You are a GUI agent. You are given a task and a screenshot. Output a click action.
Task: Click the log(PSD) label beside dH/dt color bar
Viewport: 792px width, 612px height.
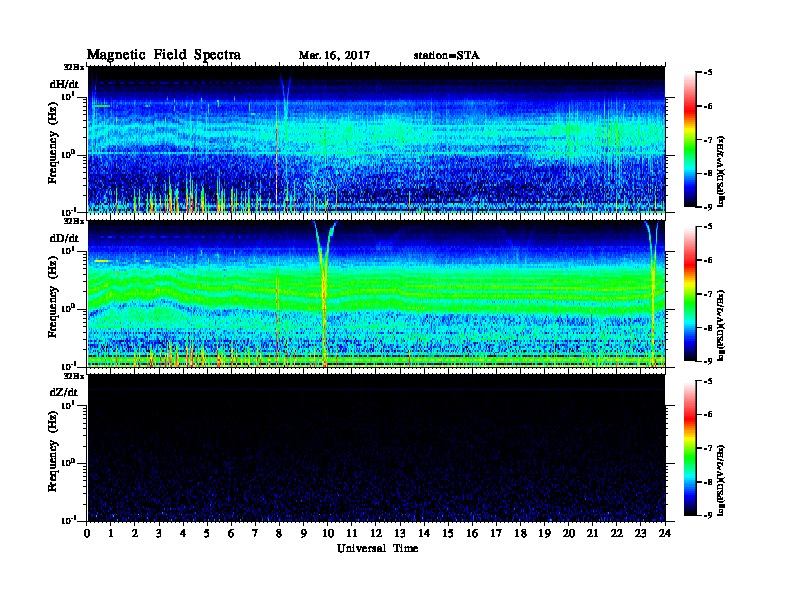(x=721, y=172)
